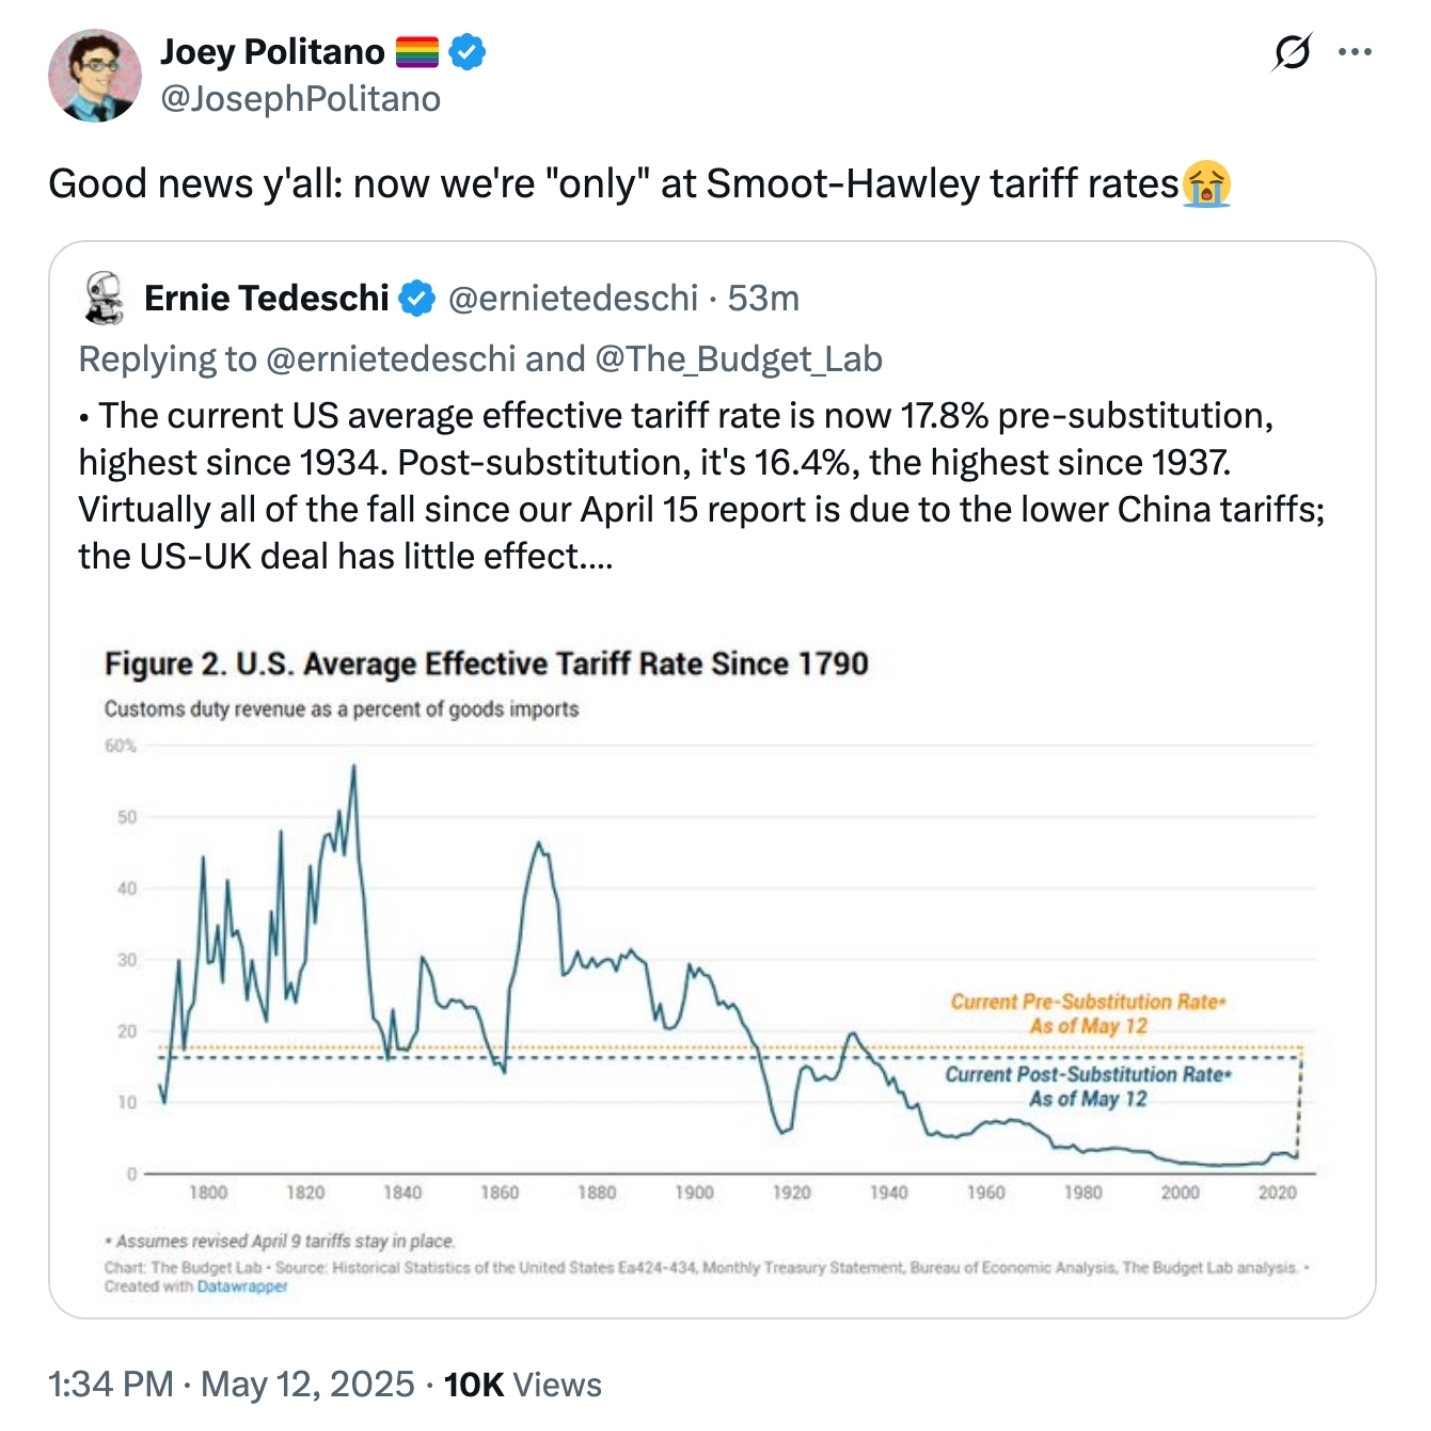Open the three-dot more options menu

1354,51
